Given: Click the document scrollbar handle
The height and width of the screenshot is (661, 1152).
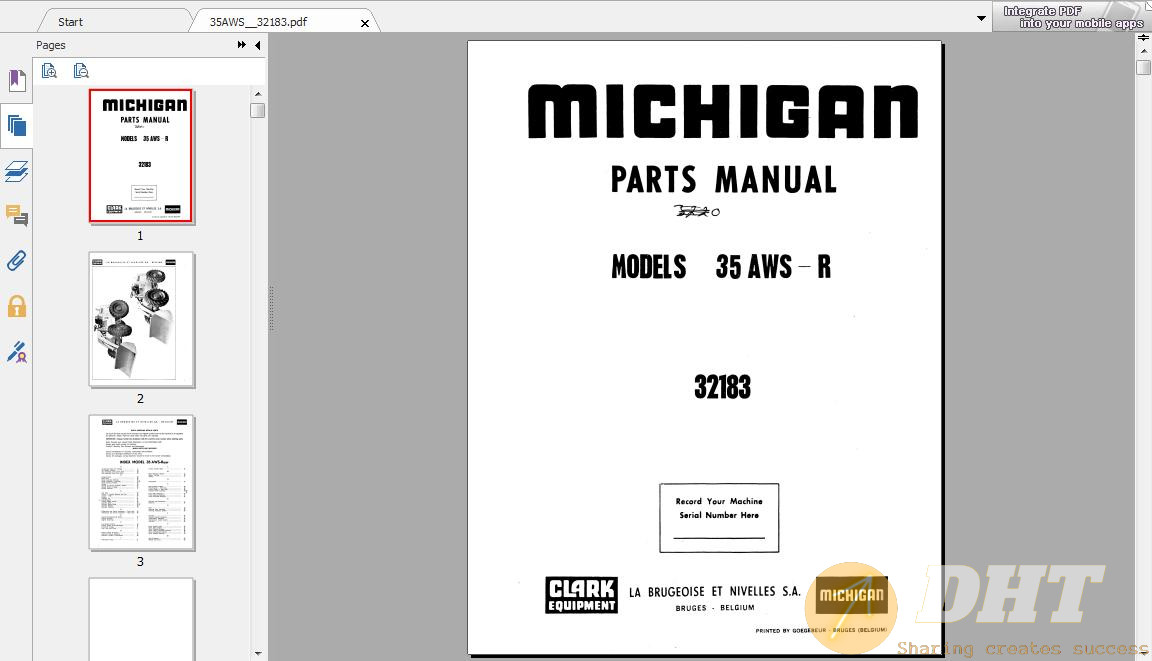Looking at the screenshot, I should 1143,68.
